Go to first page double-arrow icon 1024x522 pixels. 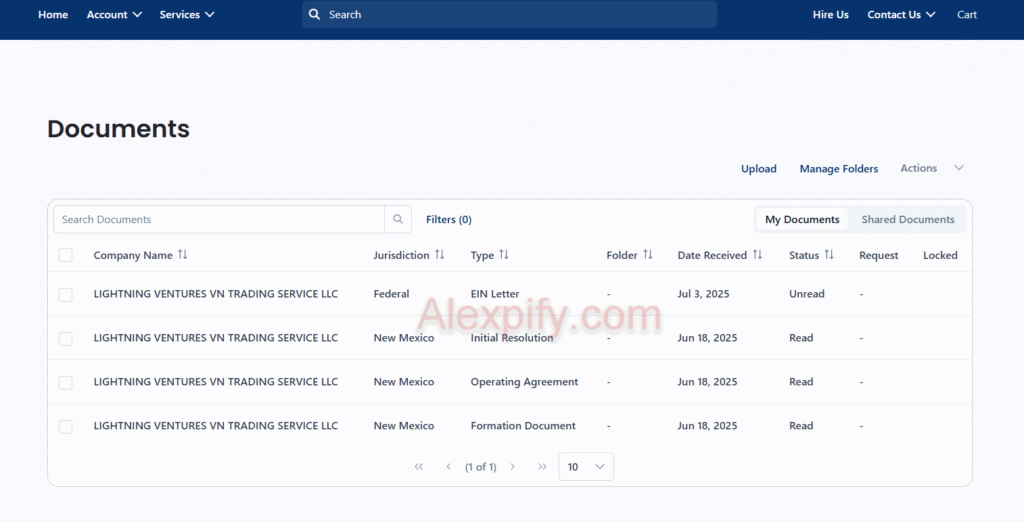419,467
